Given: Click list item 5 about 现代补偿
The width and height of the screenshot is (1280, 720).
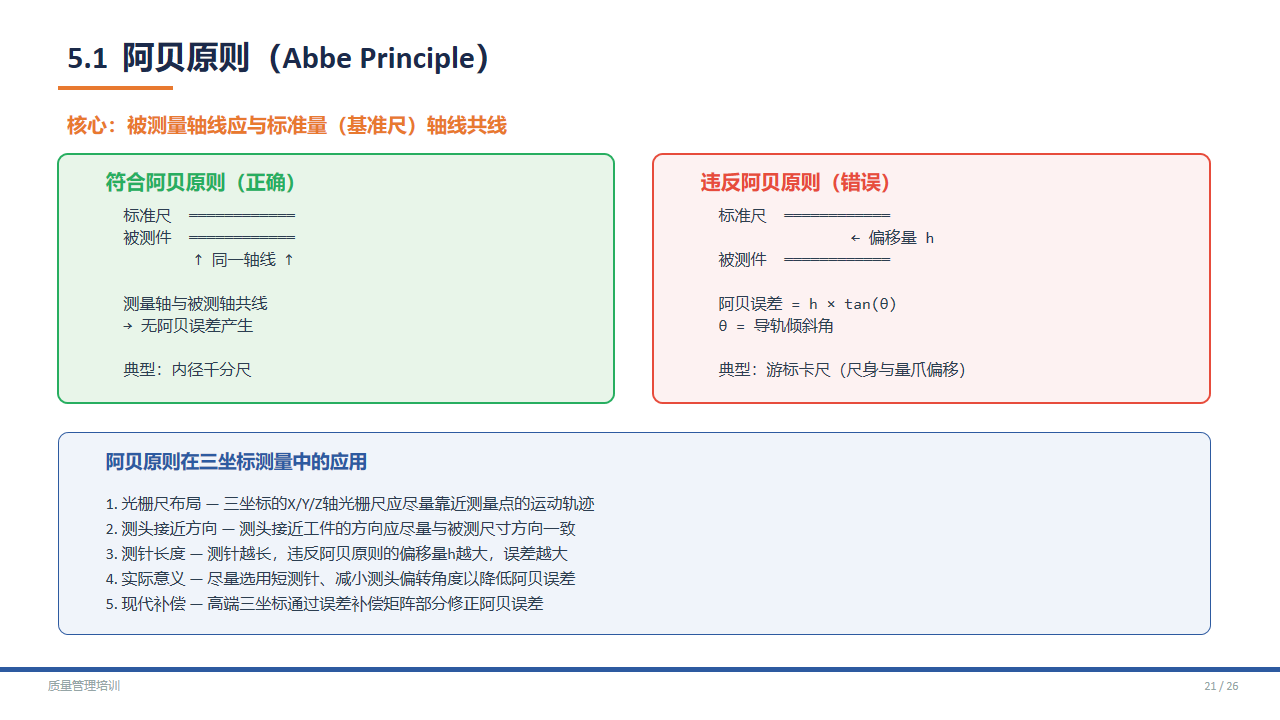Looking at the screenshot, I should [324, 604].
